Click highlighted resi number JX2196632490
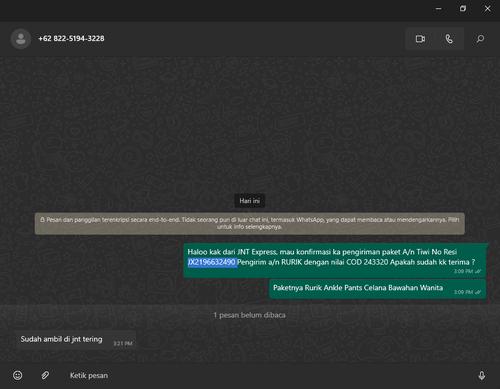This screenshot has width=500, height=389. 212,262
